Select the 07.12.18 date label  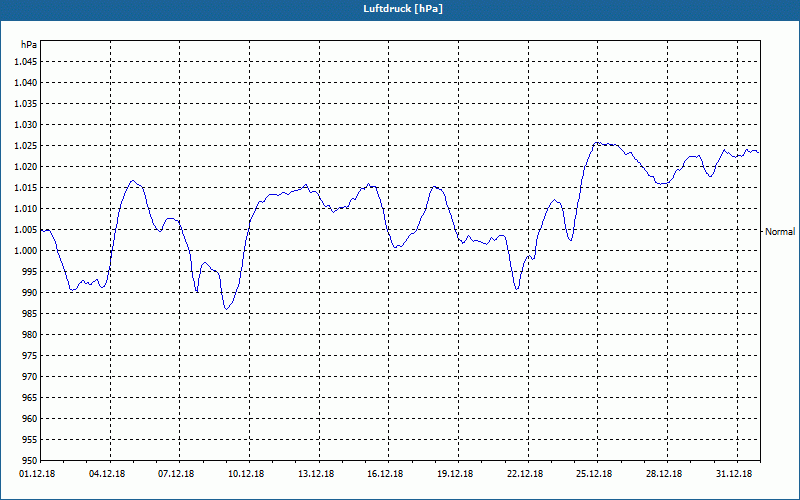pyautogui.click(x=176, y=474)
